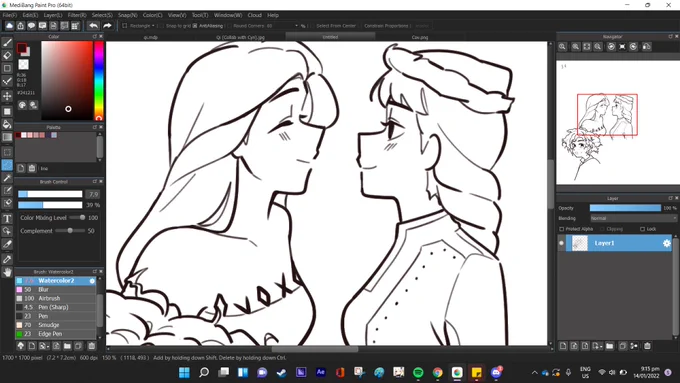Toggle Select From Center checkbox
Image resolution: width=680 pixels, height=383 pixels.
click(312, 26)
